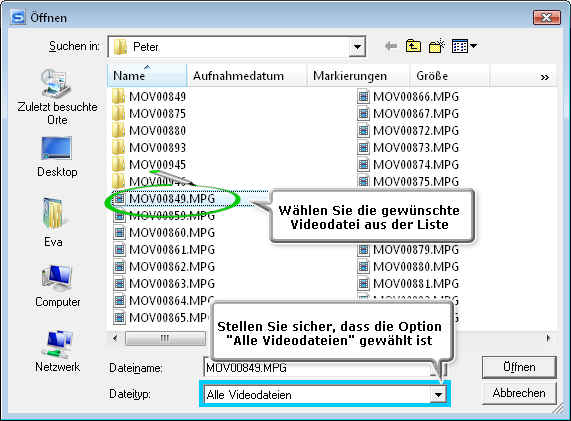Click the Back arrow navigation icon
Image resolution: width=571 pixels, height=421 pixels.
coord(391,46)
